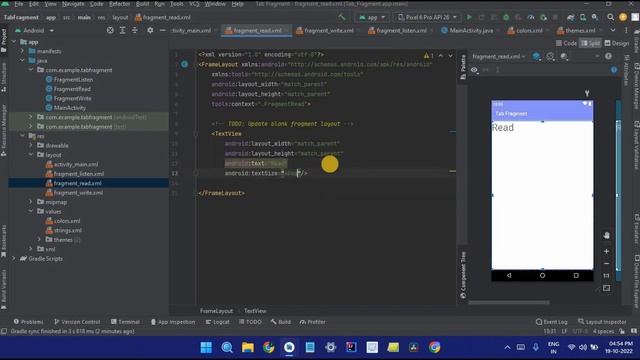Click the zoom to fit screen icon
This screenshot has width=640, height=360.
(x=607, y=288)
